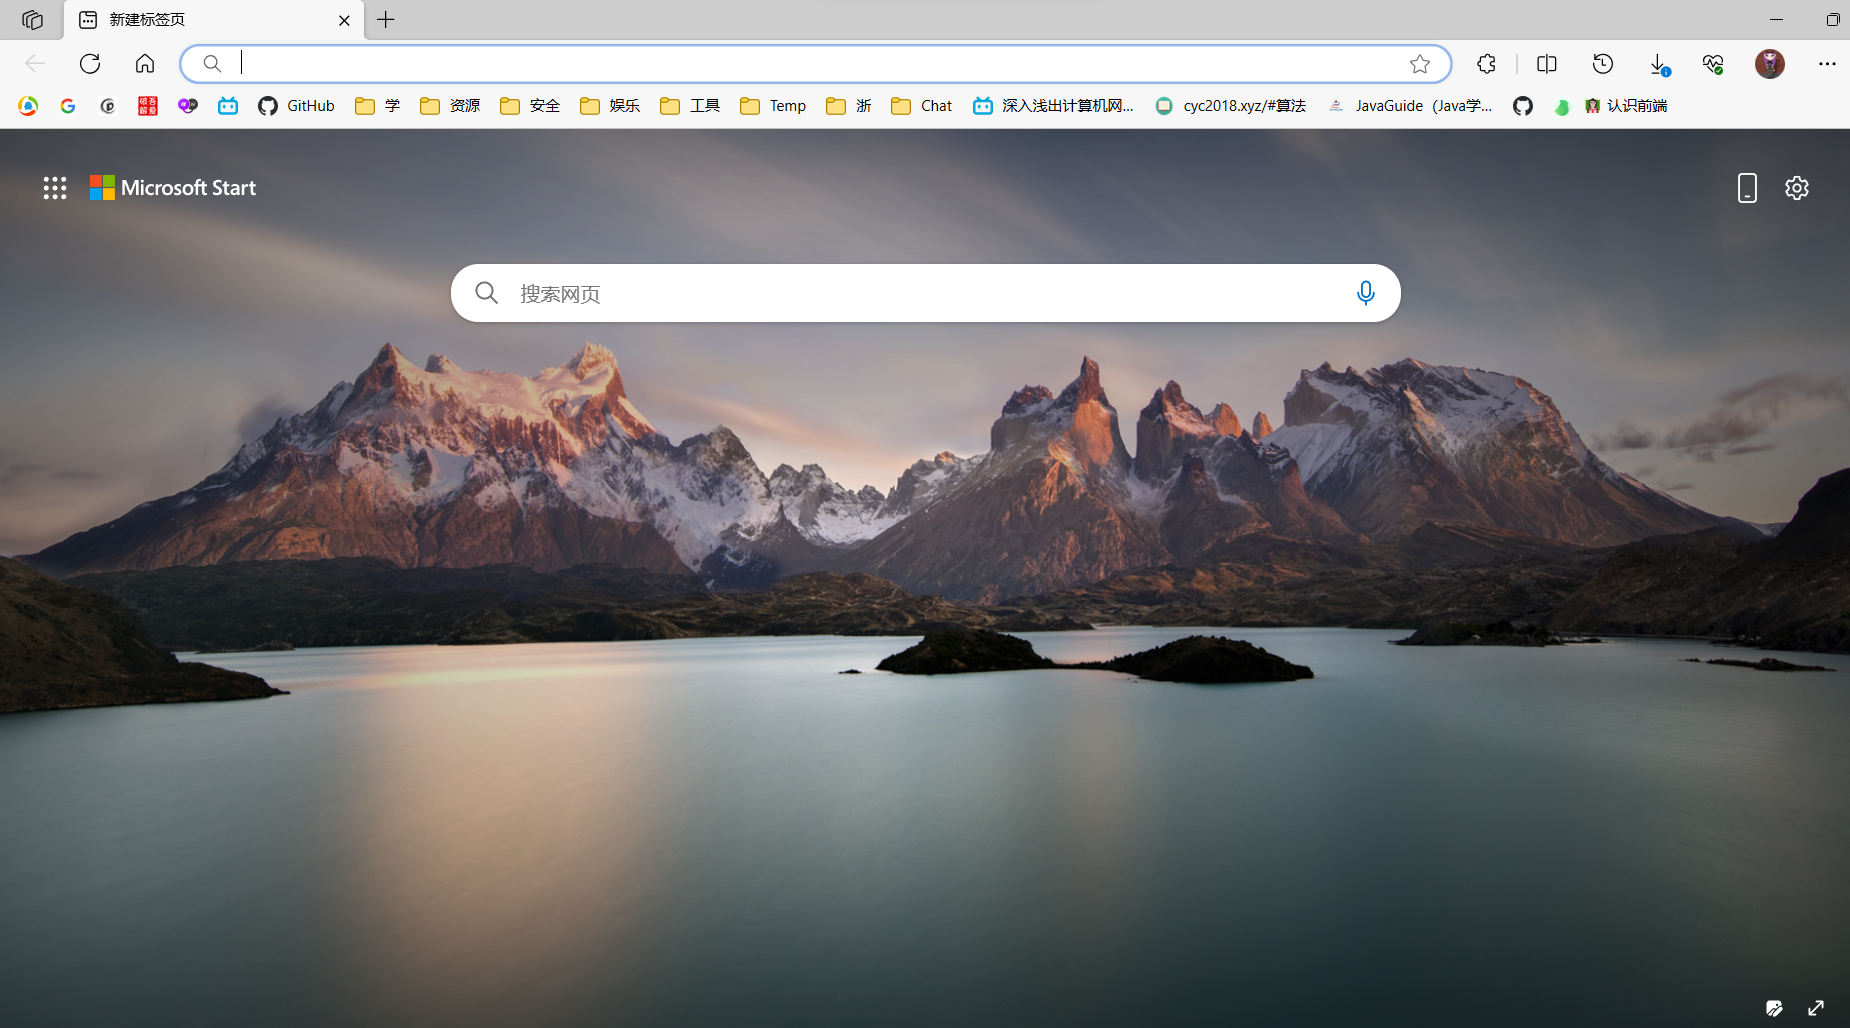The image size is (1850, 1028).
Task: Open the Microsoft Start link
Action: coord(173,188)
